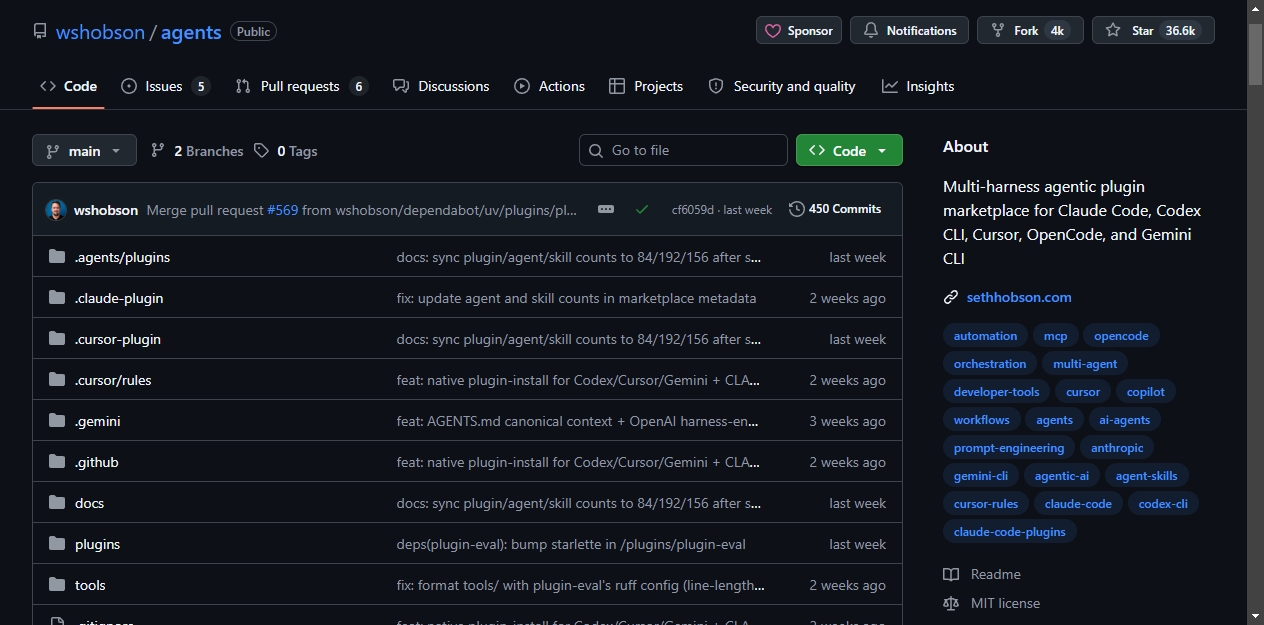This screenshot has height=625, width=1264.
Task: Click the page vertical scrollbar thumb
Action: [x=1256, y=54]
